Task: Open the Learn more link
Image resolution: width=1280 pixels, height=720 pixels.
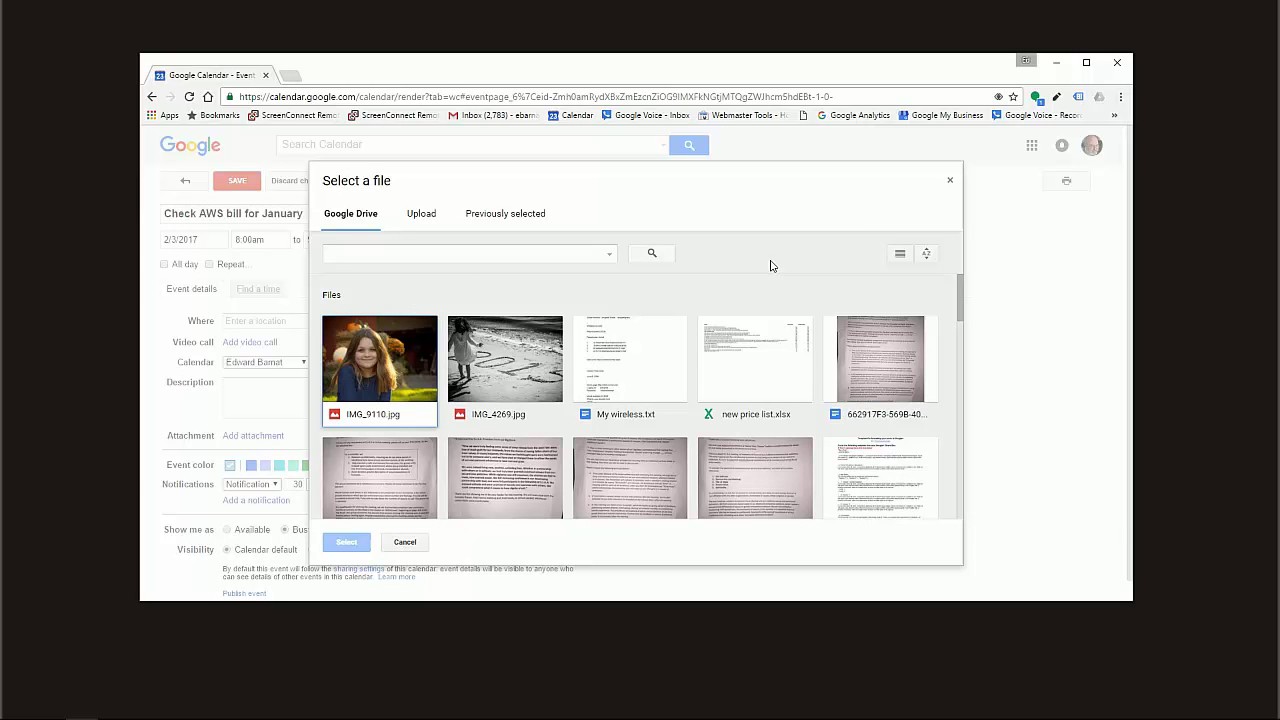Action: pos(396,577)
